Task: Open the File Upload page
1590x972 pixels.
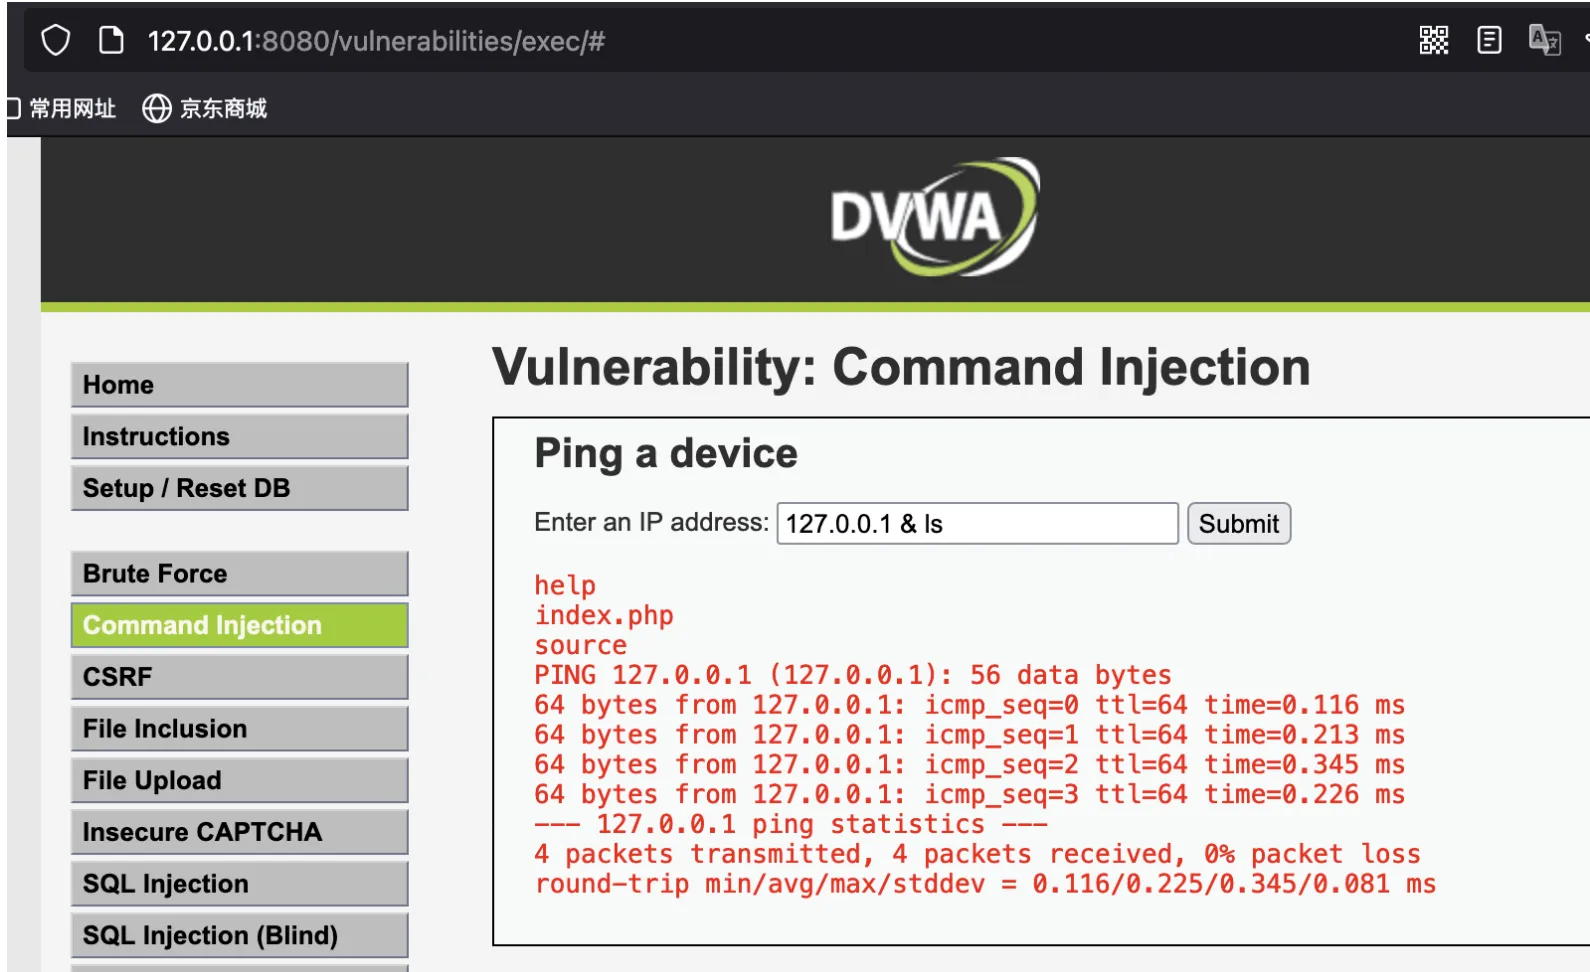Action: [240, 780]
